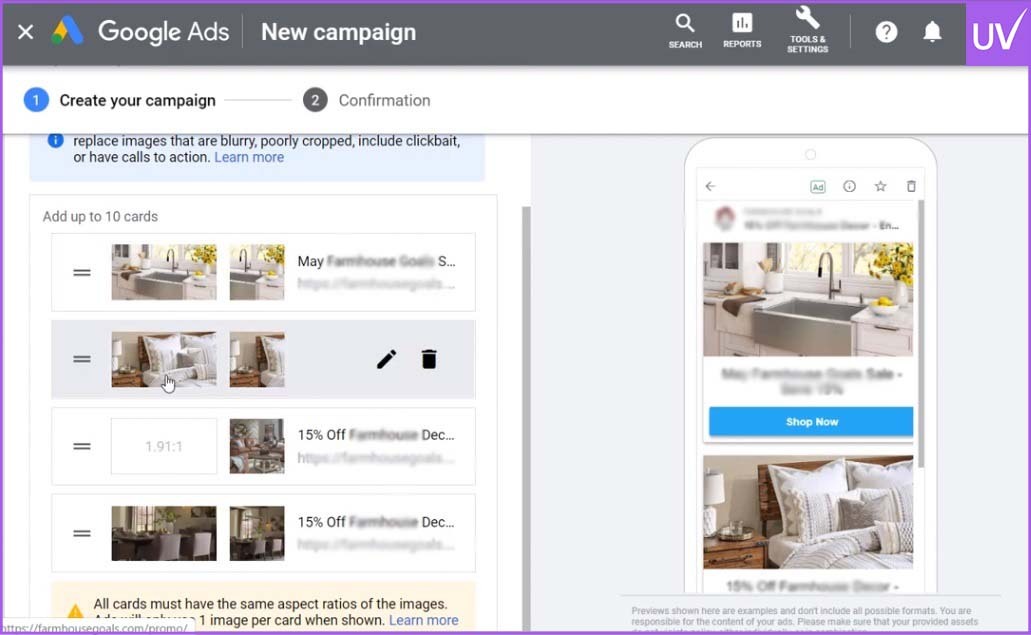The width and height of the screenshot is (1031, 635).
Task: Select the wide dining room thumbnail
Action: [164, 533]
